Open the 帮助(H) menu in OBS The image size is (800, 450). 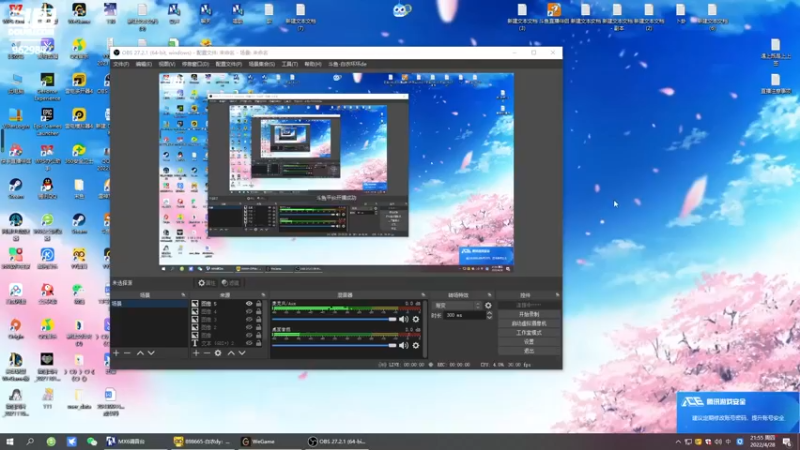313,64
